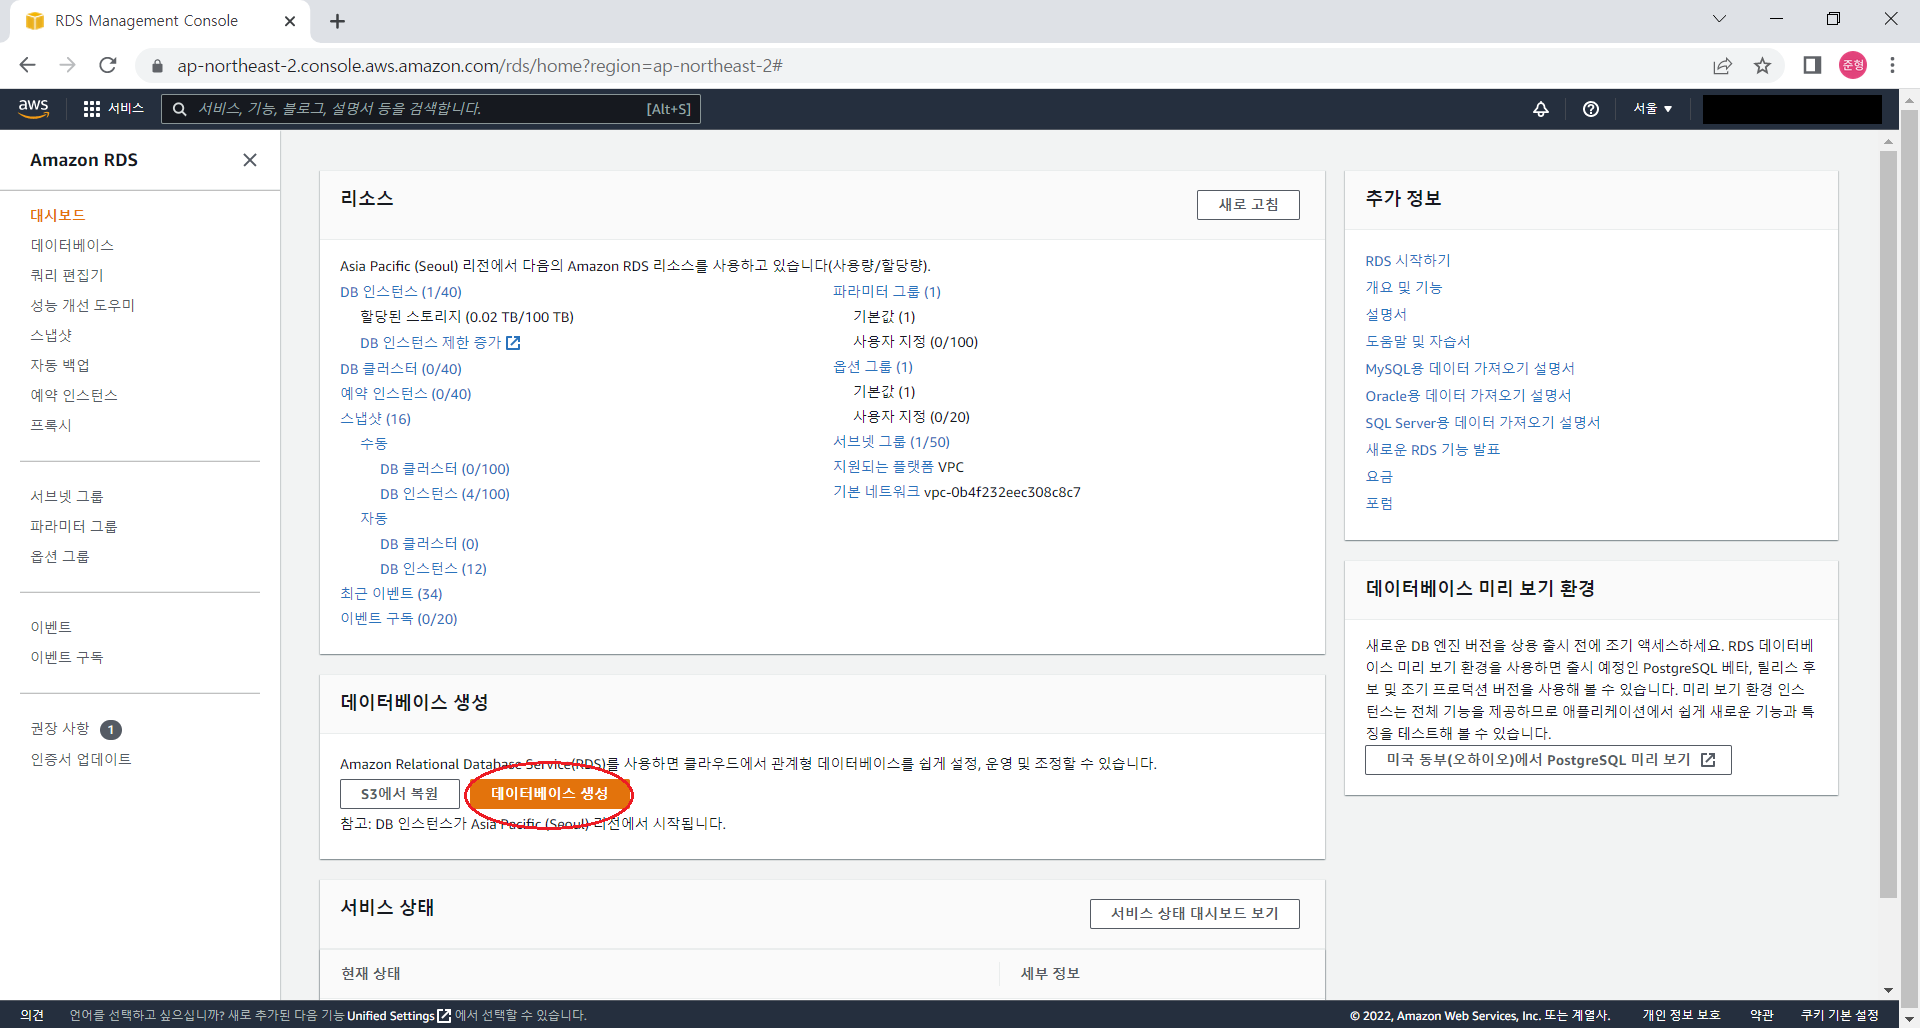1920x1028 pixels.
Task: Open a new browser tab
Action: click(x=337, y=21)
